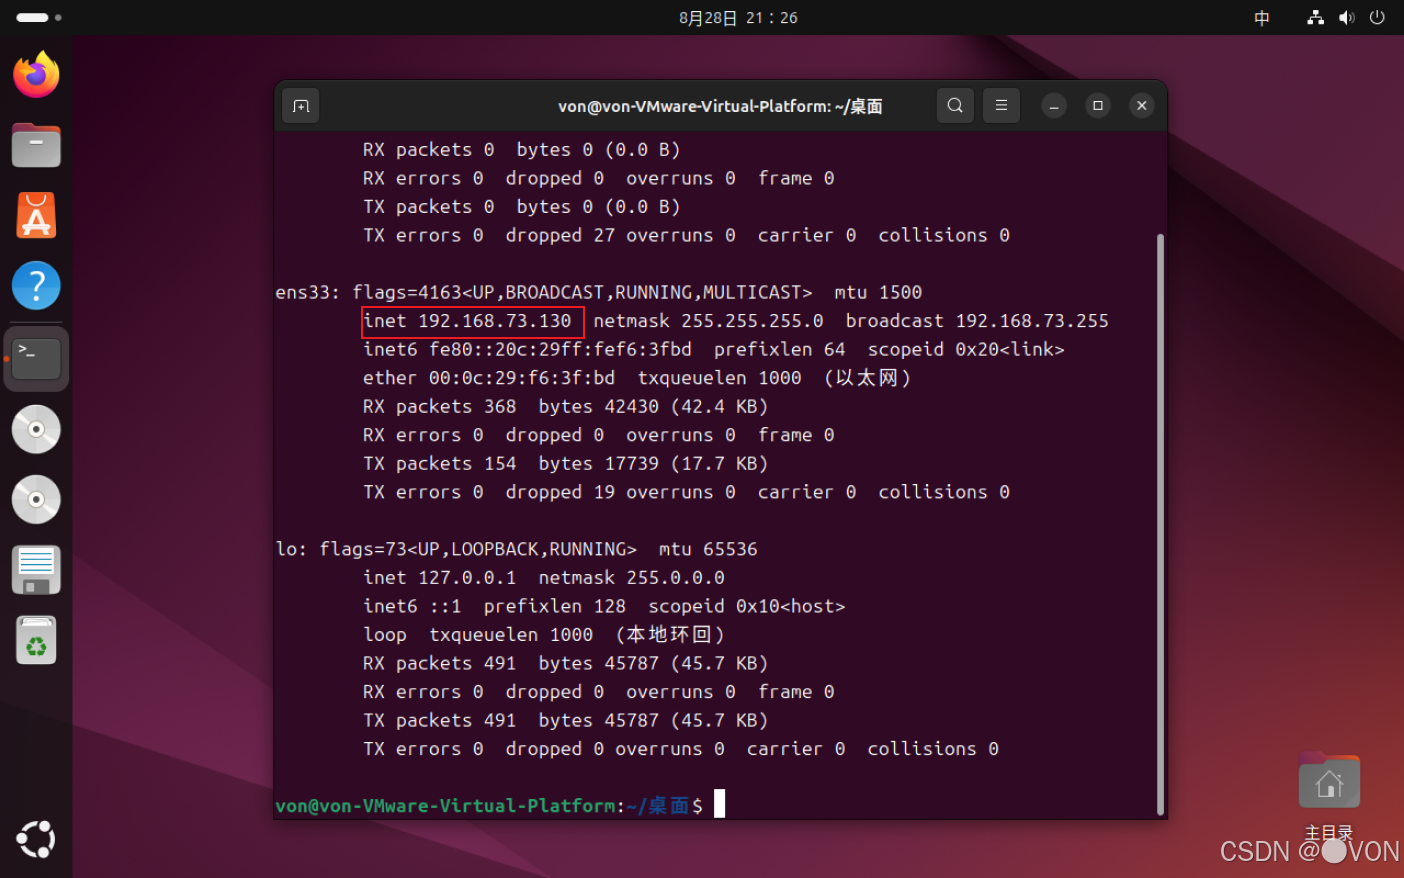This screenshot has width=1404, height=878.
Task: Open the Files manager in dock
Action: pyautogui.click(x=36, y=145)
